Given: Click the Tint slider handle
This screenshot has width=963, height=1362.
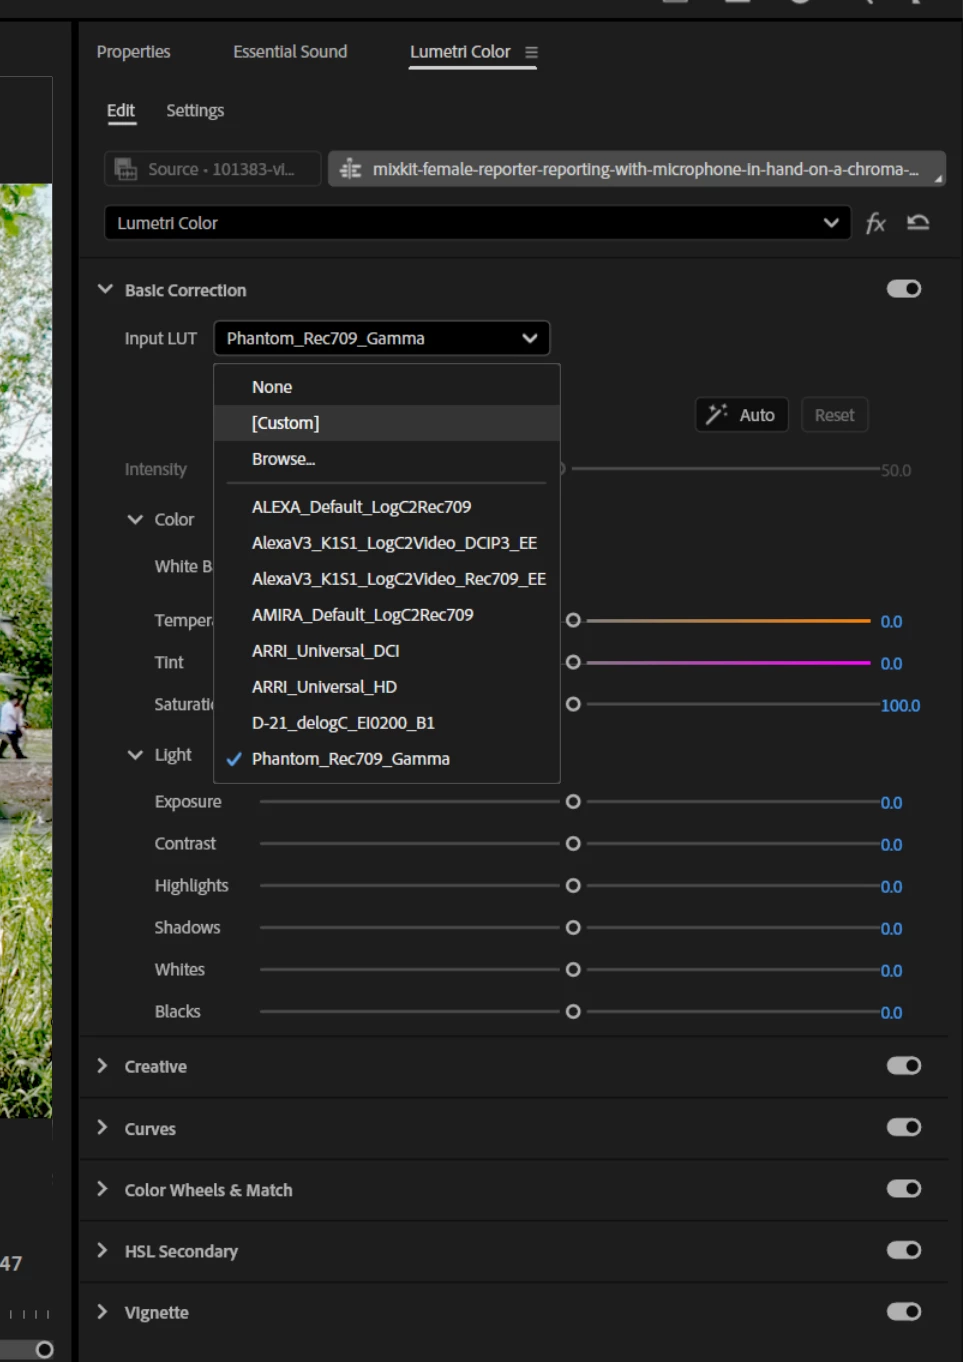Looking at the screenshot, I should (x=573, y=663).
